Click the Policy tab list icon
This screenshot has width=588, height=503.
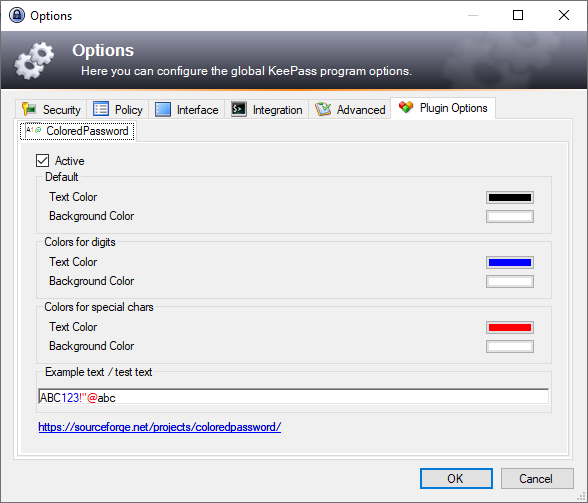pyautogui.click(x=101, y=109)
